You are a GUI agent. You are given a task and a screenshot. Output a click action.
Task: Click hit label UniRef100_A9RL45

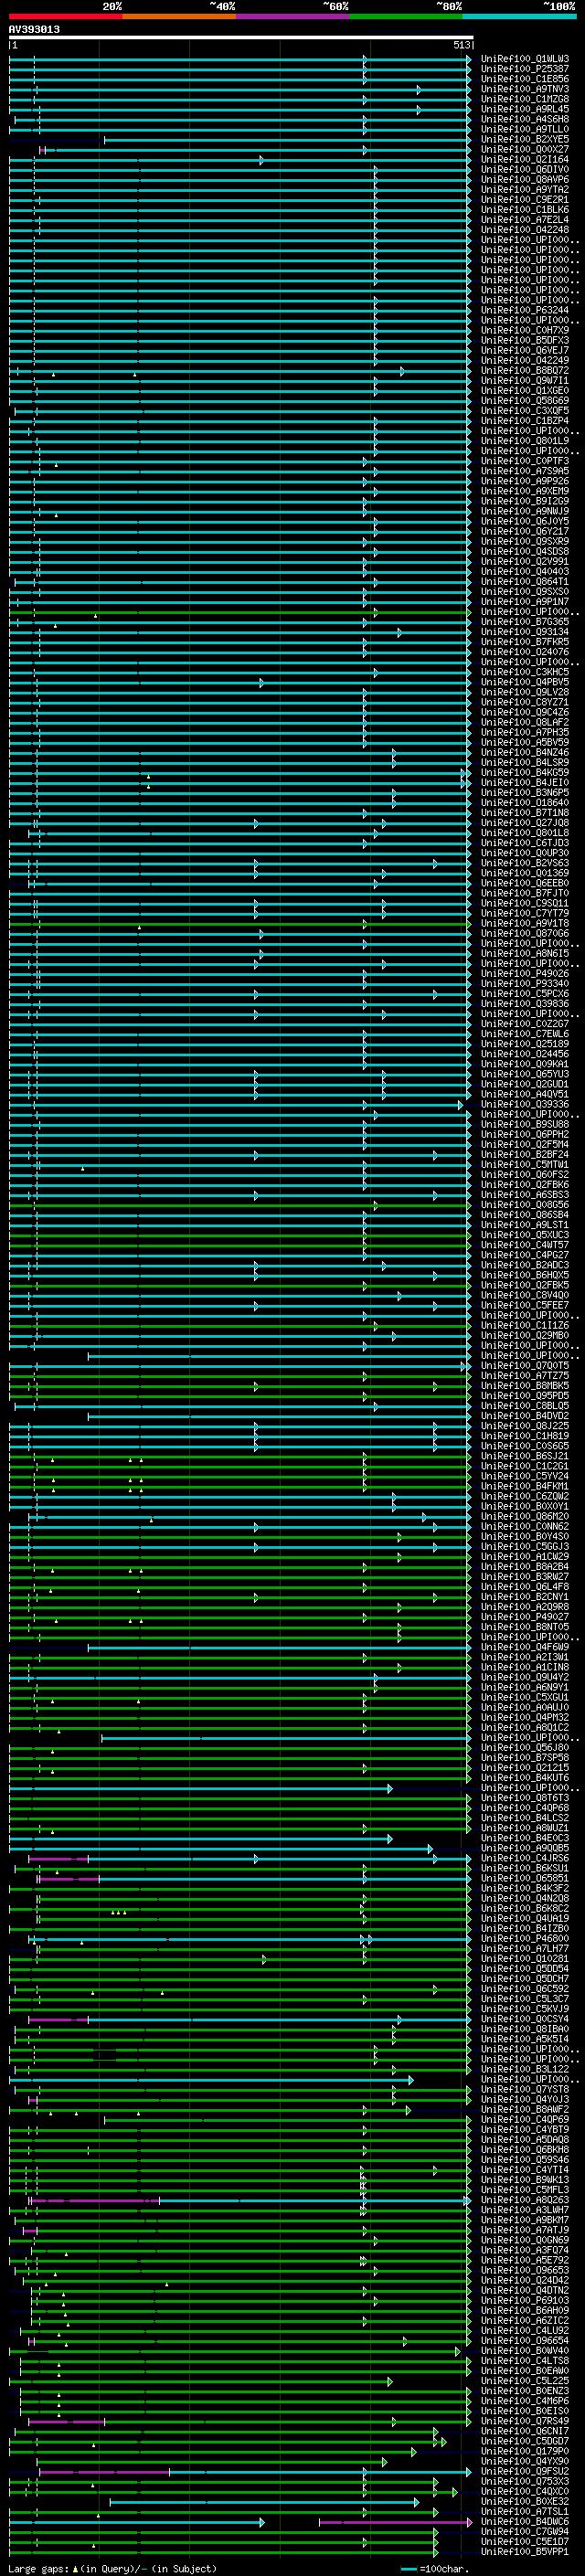point(525,109)
